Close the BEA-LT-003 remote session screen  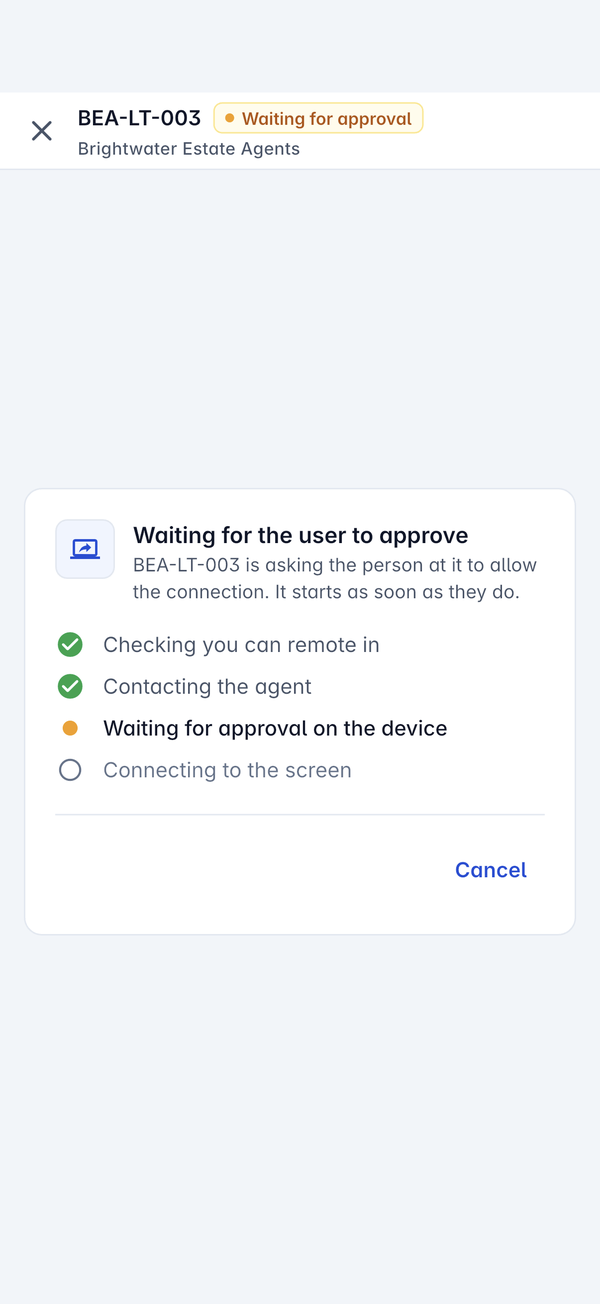(x=41, y=131)
